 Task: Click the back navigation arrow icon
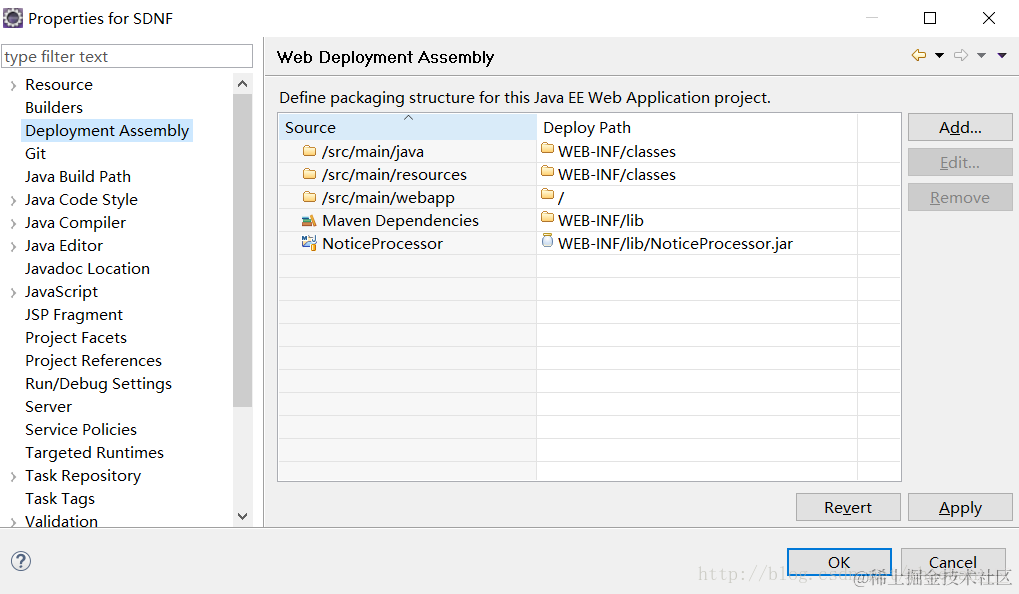[x=918, y=56]
